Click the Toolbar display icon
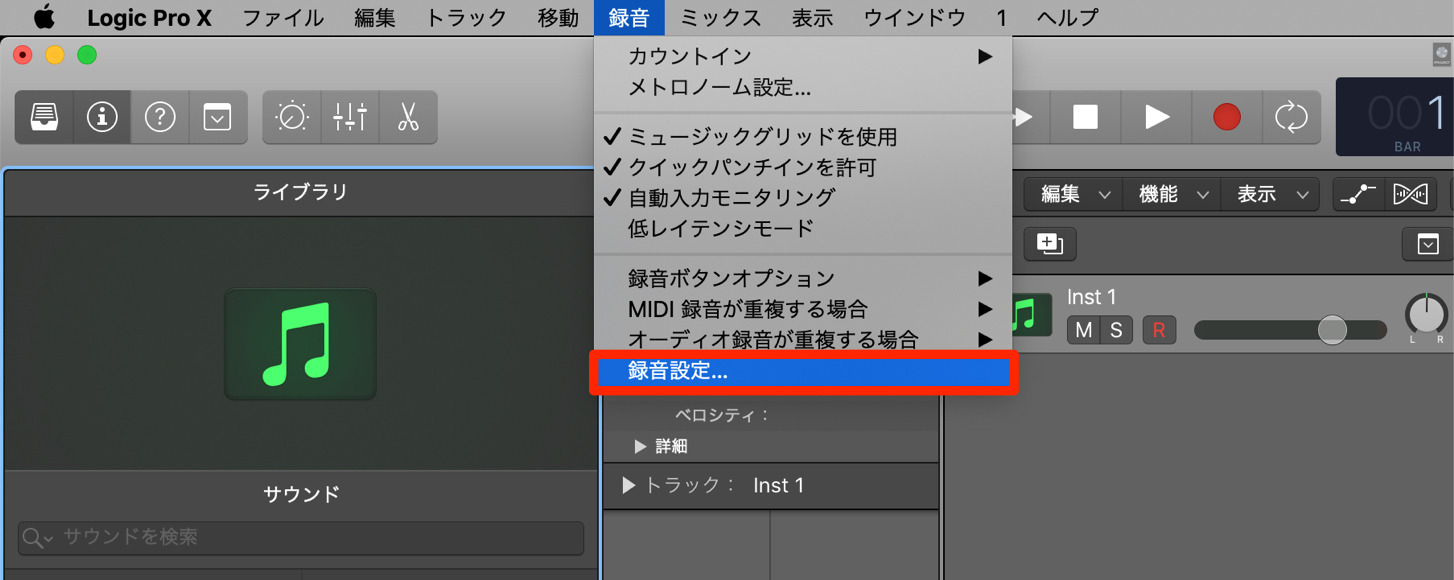This screenshot has height=580, width=1454. click(217, 117)
